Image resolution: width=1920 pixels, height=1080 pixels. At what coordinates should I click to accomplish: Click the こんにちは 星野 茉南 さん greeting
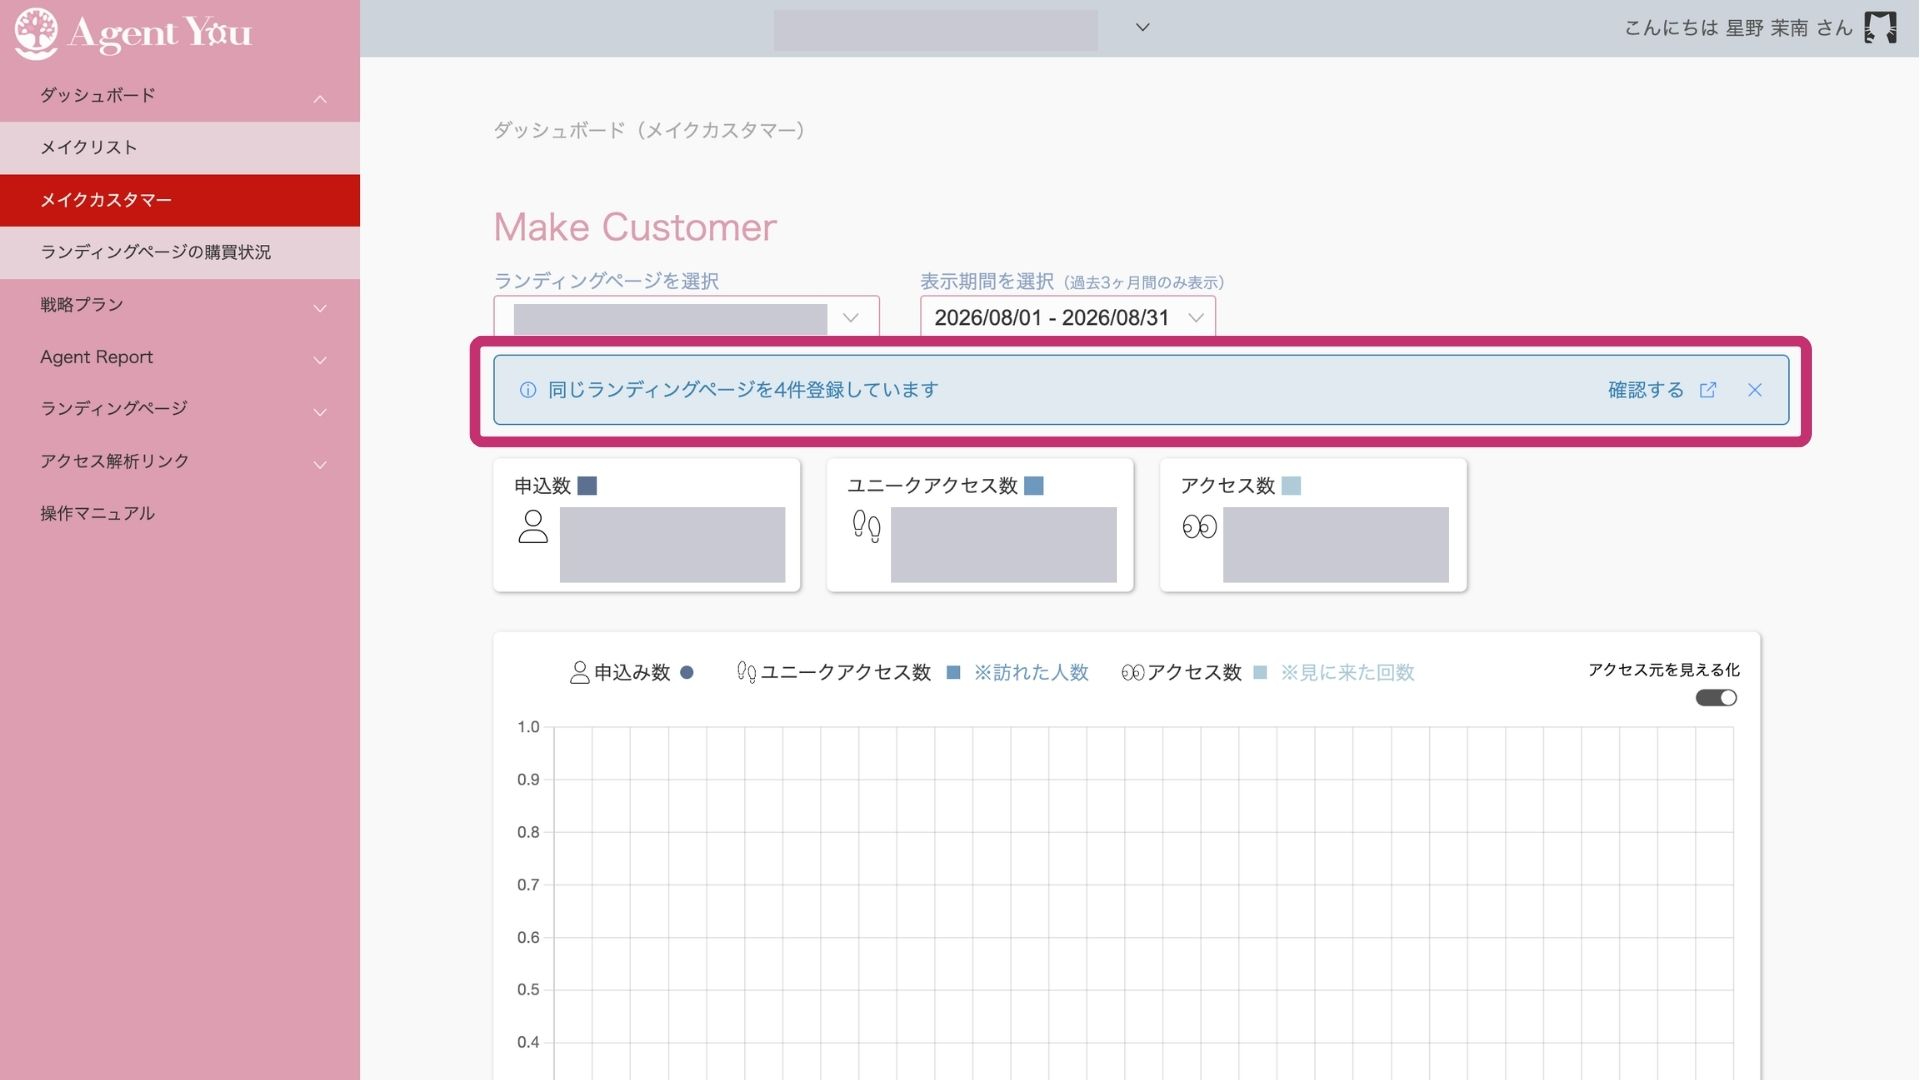pyautogui.click(x=1738, y=28)
